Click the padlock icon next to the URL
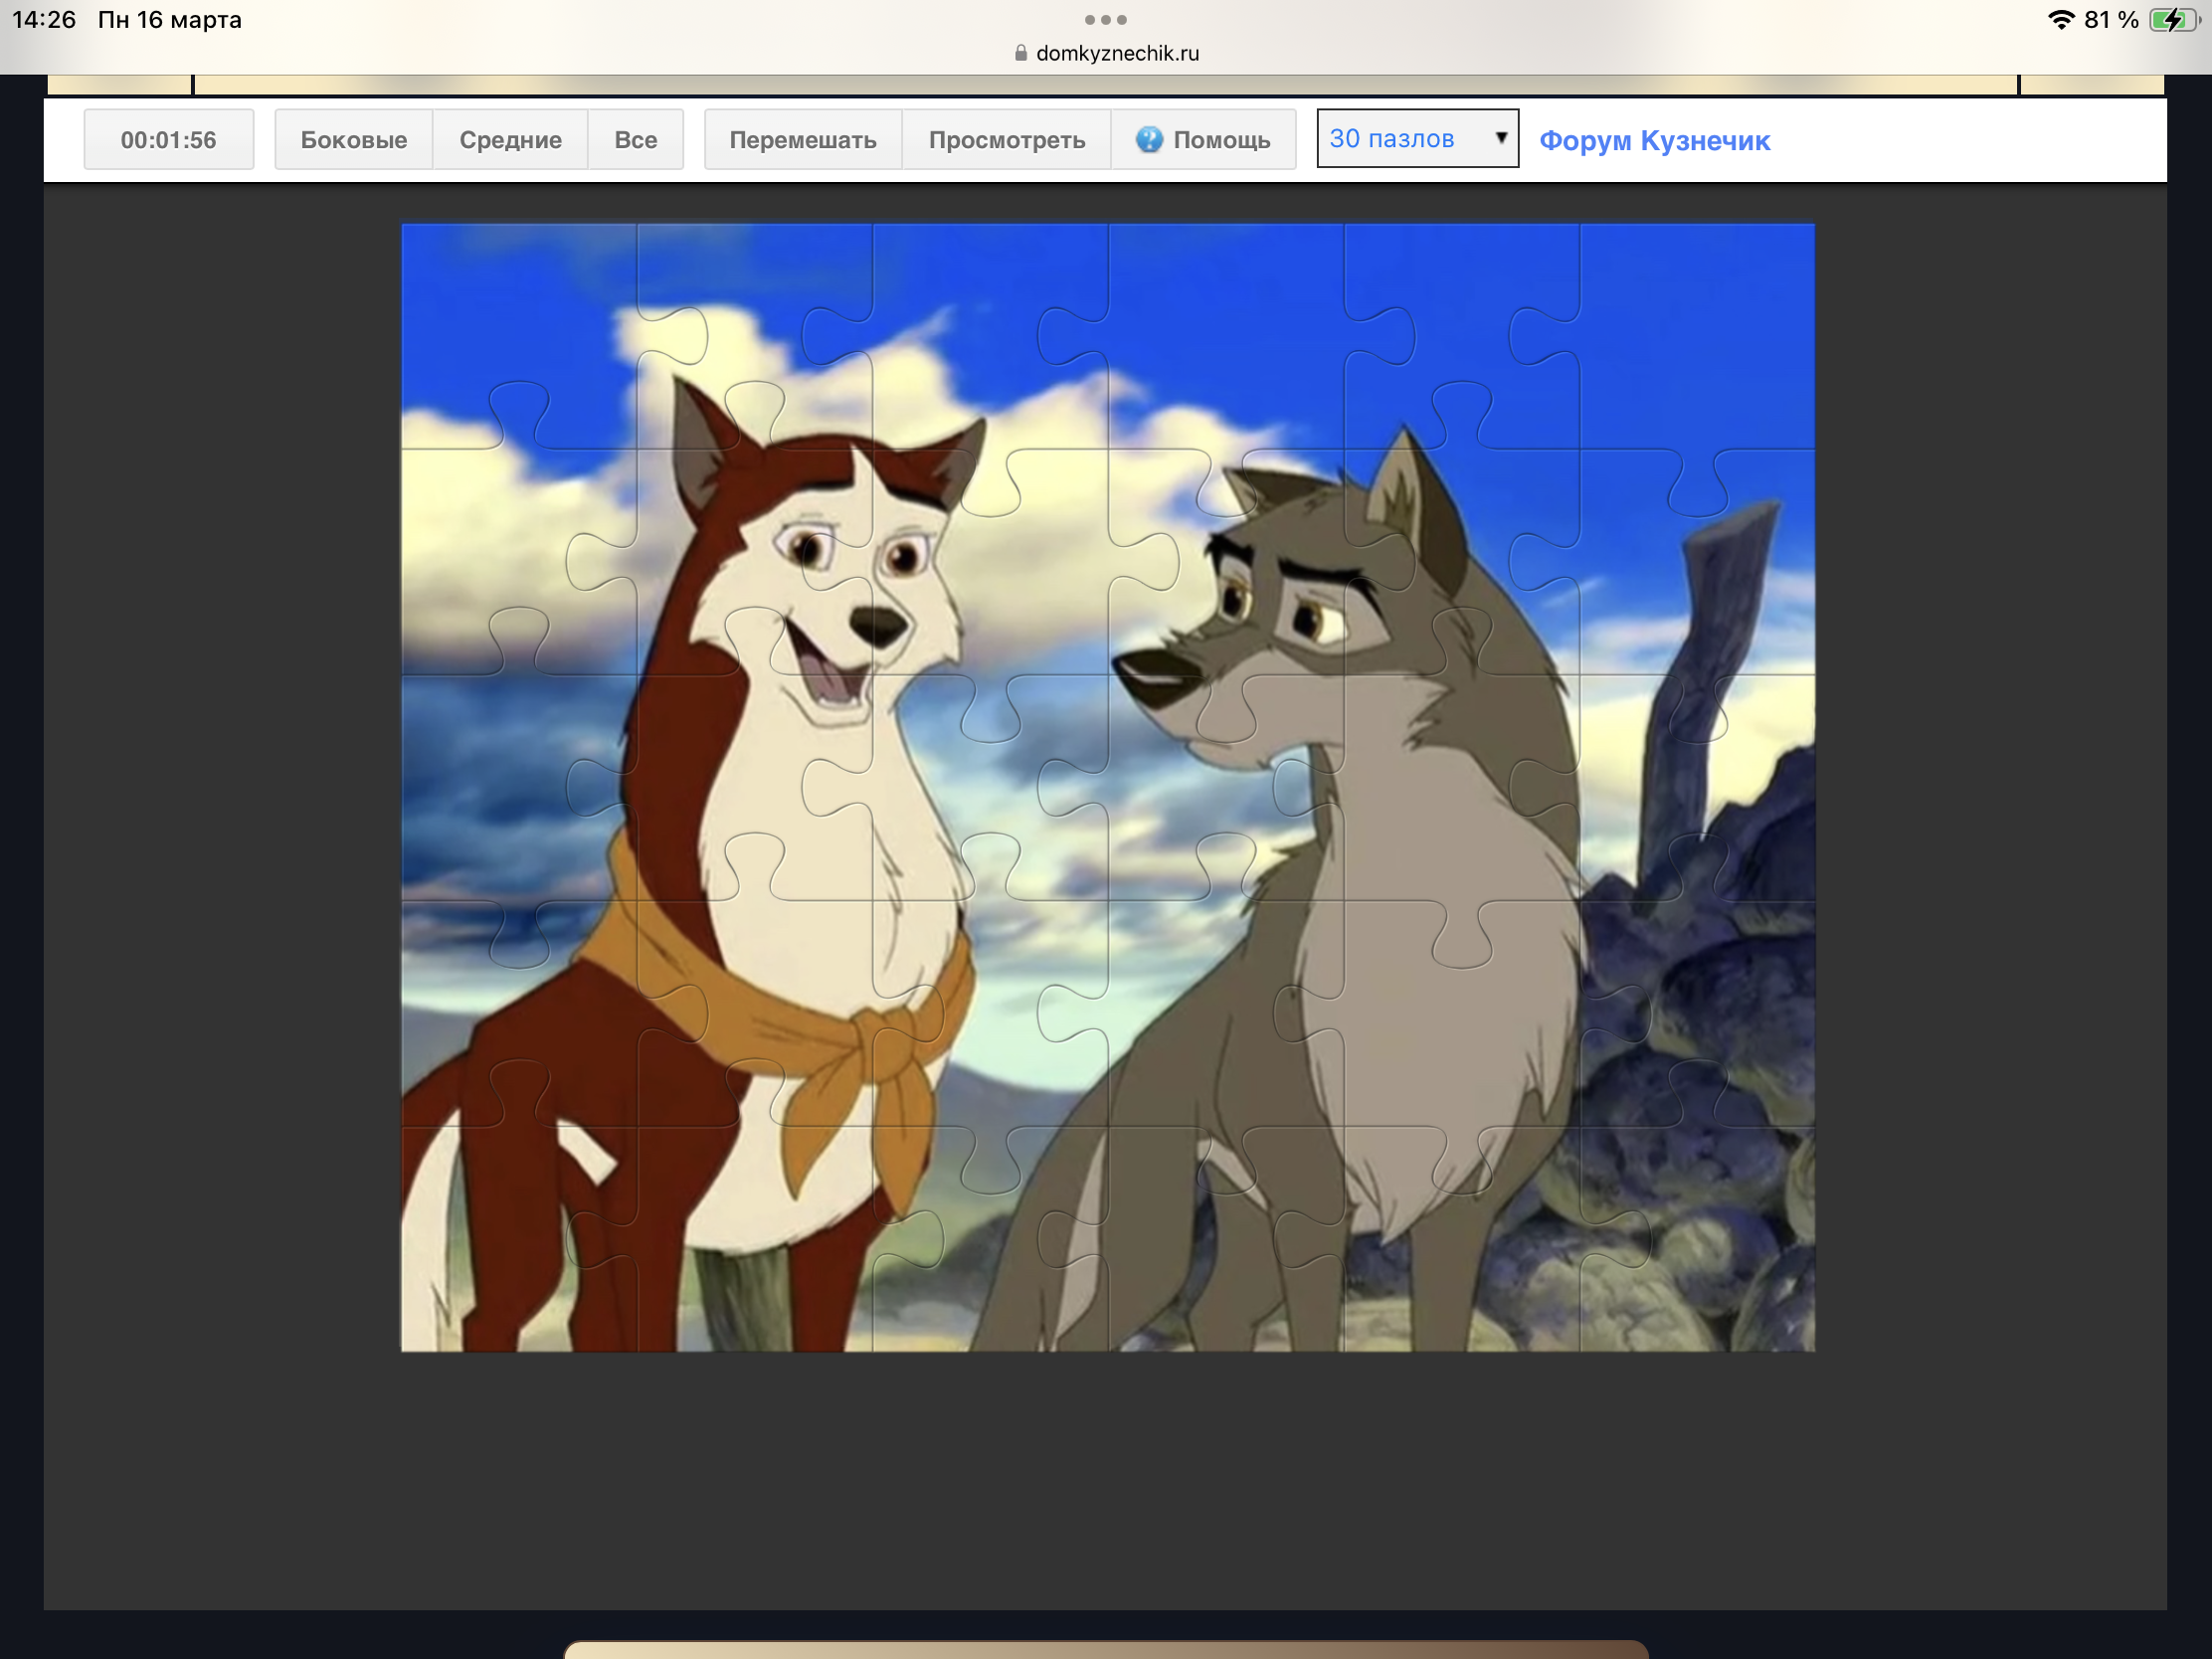Screen dimensions: 2212x1659 1020,54
